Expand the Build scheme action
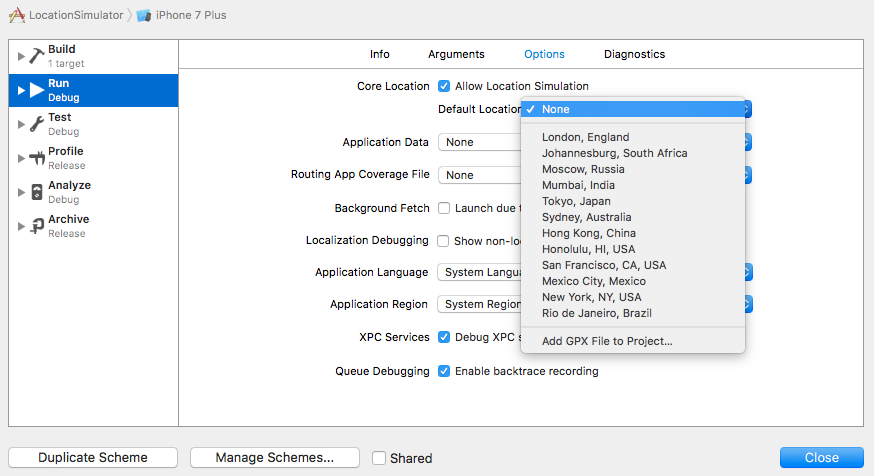This screenshot has width=874, height=476. tap(21, 56)
